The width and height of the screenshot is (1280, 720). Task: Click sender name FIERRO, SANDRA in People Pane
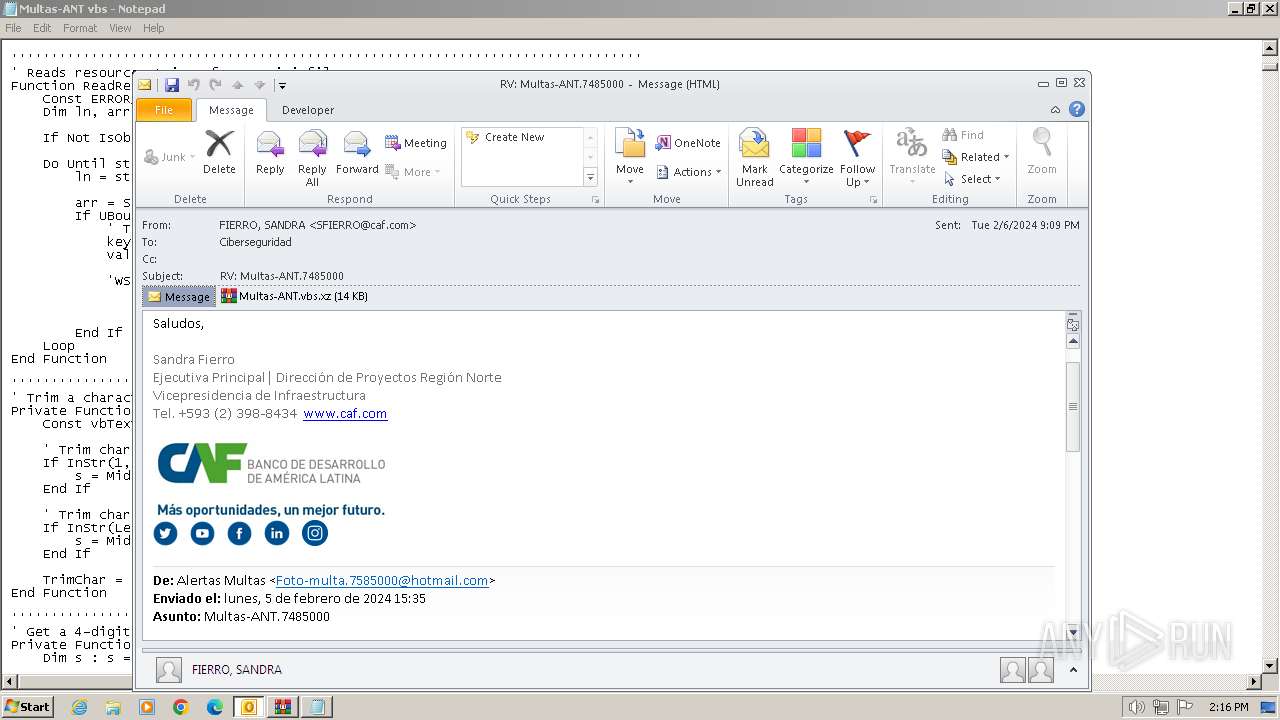point(237,670)
